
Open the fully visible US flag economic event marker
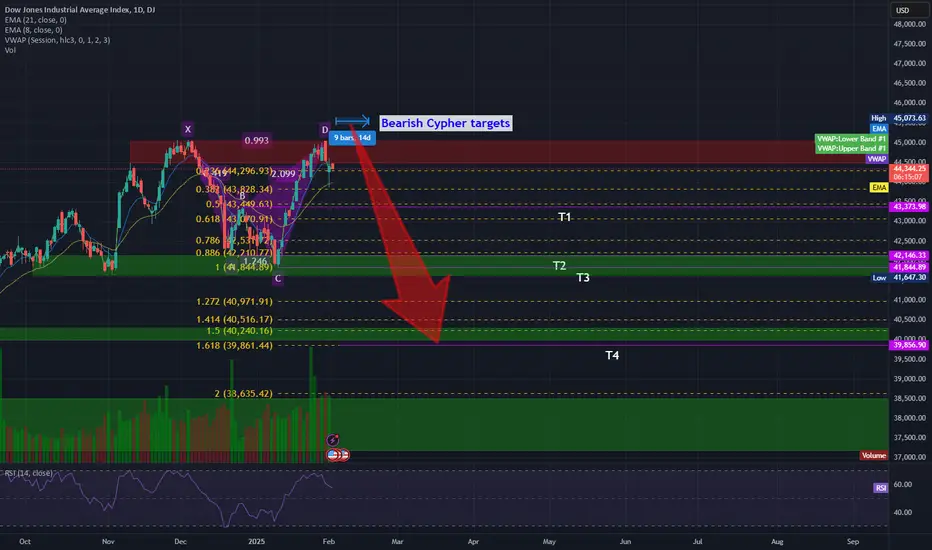click(x=333, y=455)
